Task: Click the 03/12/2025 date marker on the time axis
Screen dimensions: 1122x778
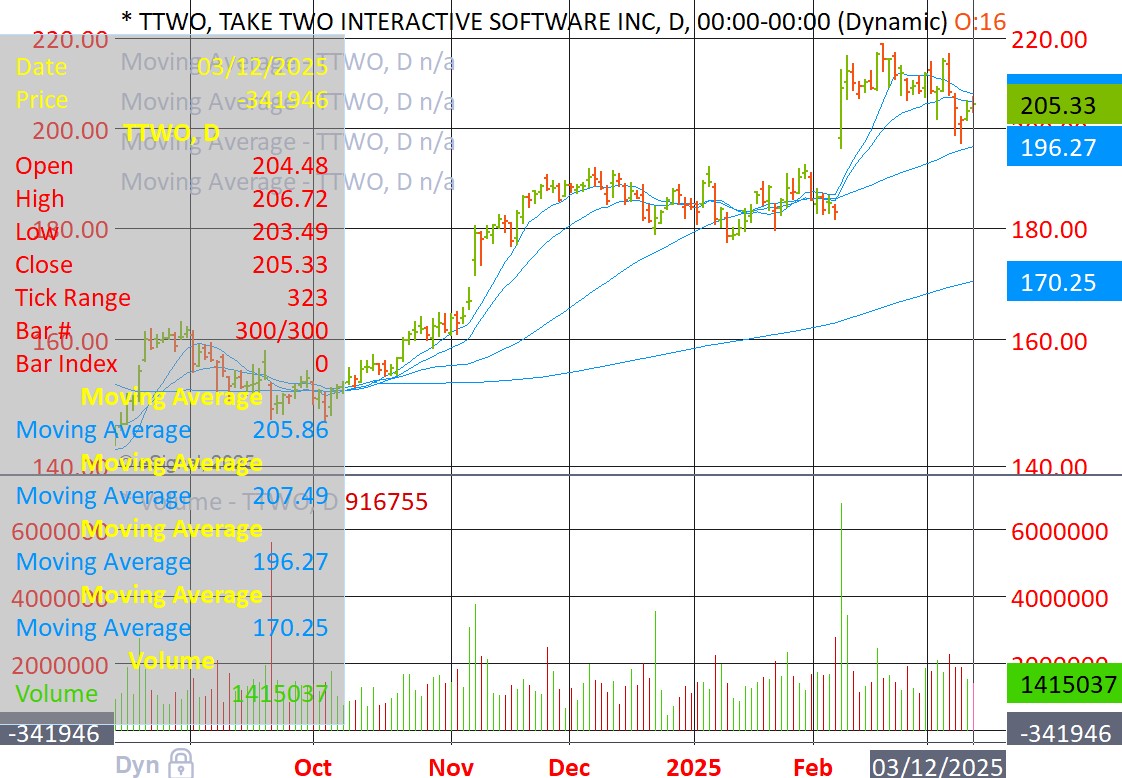Action: click(x=937, y=765)
